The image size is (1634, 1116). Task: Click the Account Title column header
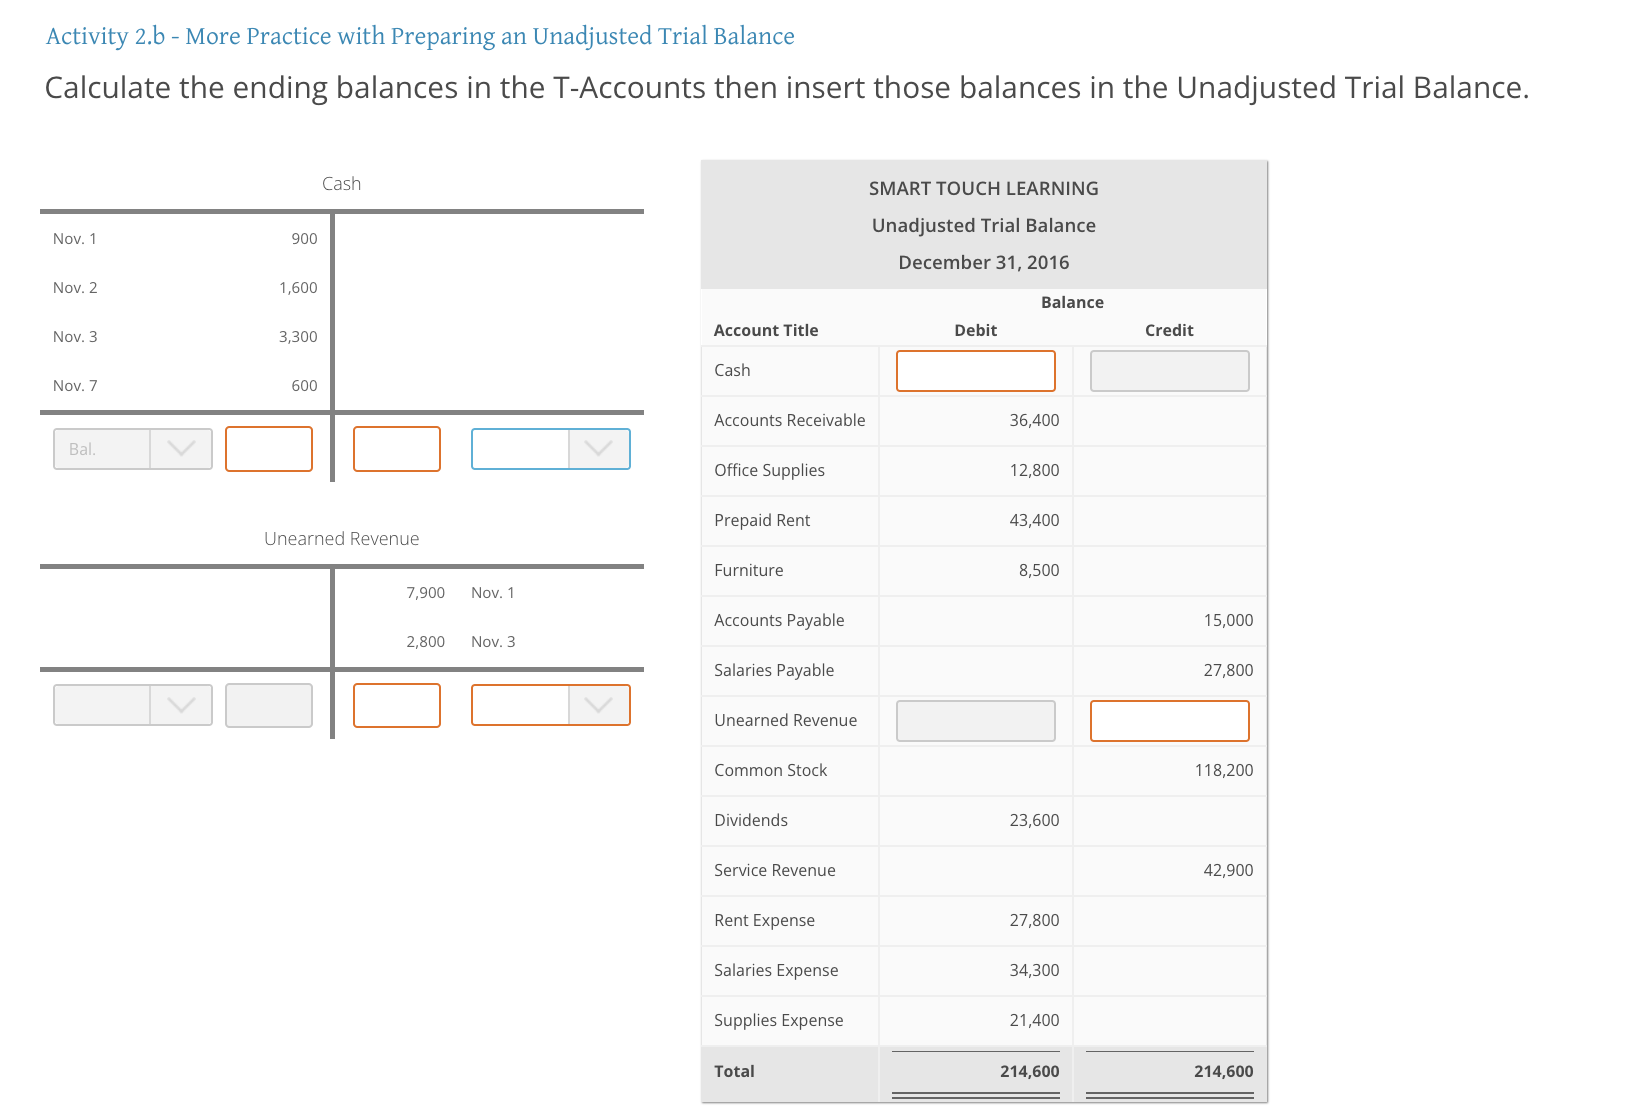766,330
